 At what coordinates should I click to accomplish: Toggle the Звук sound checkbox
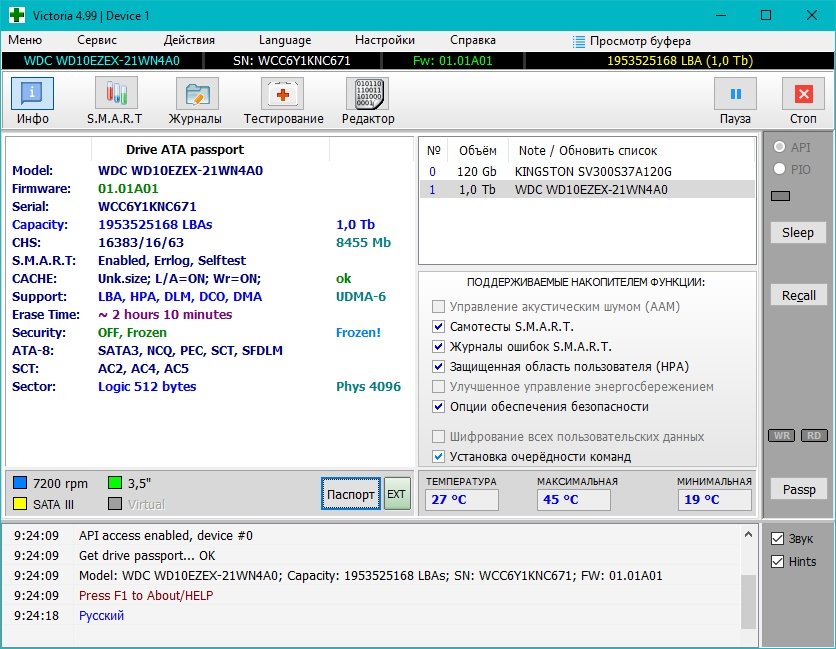(778, 539)
